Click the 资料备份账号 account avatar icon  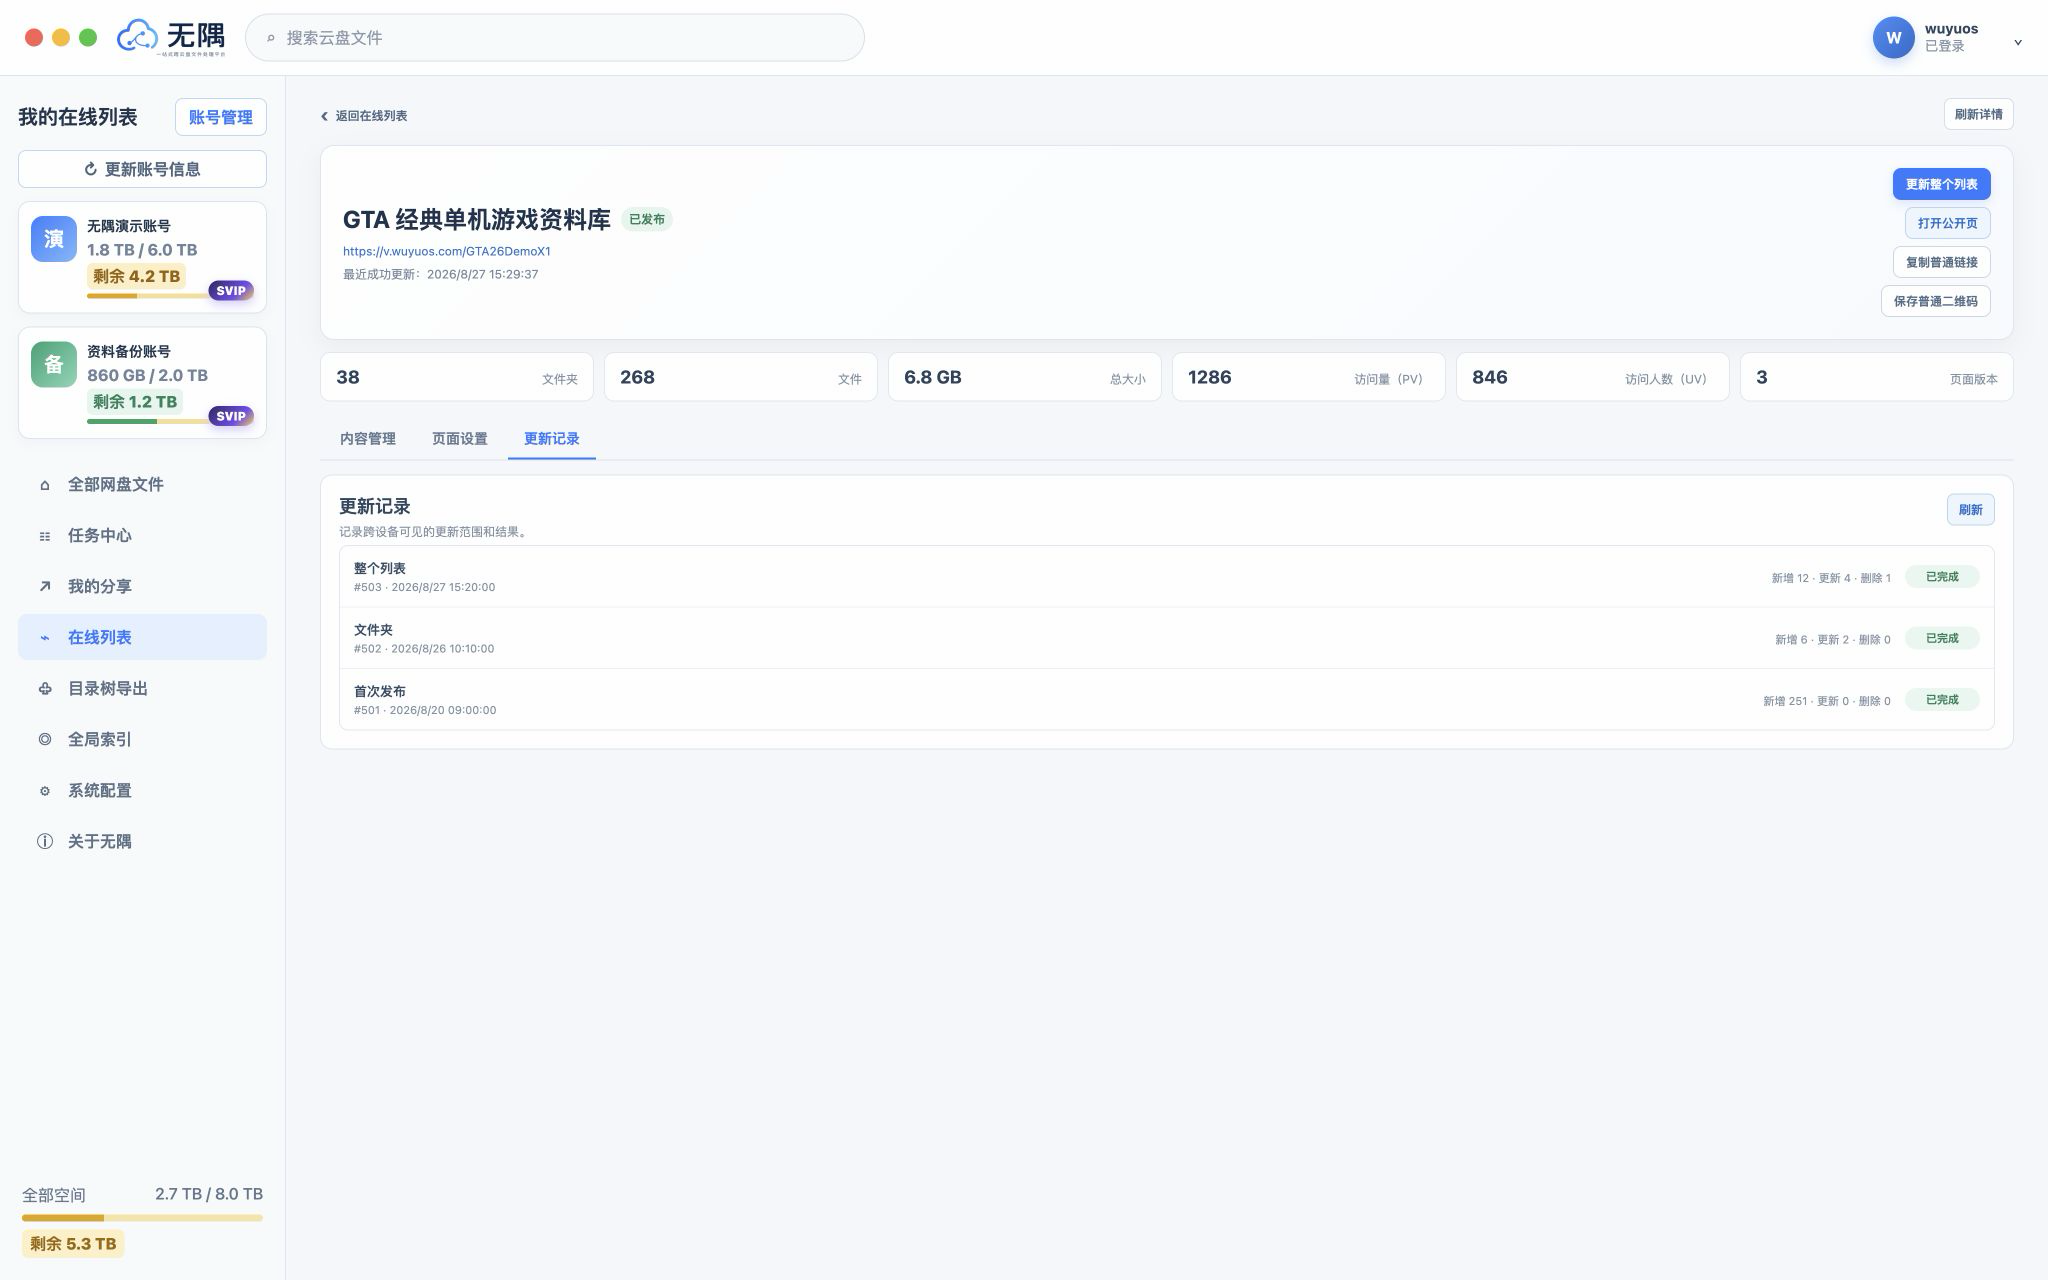(x=54, y=365)
